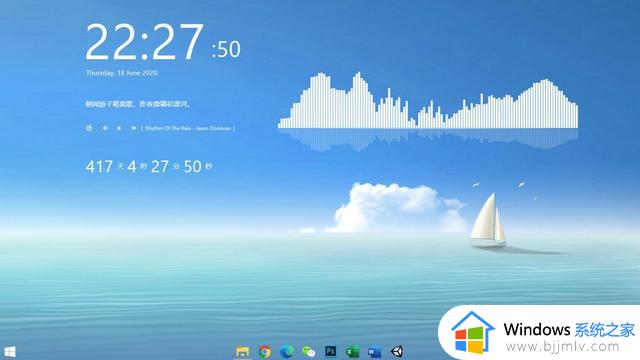This screenshot has width=640, height=360.
Task: Click the round music player icon
Action: [89, 128]
